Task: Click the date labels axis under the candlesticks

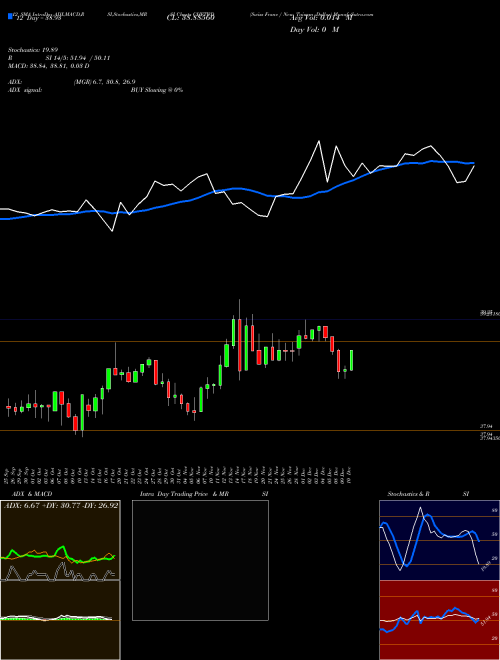Action: (x=179, y=474)
